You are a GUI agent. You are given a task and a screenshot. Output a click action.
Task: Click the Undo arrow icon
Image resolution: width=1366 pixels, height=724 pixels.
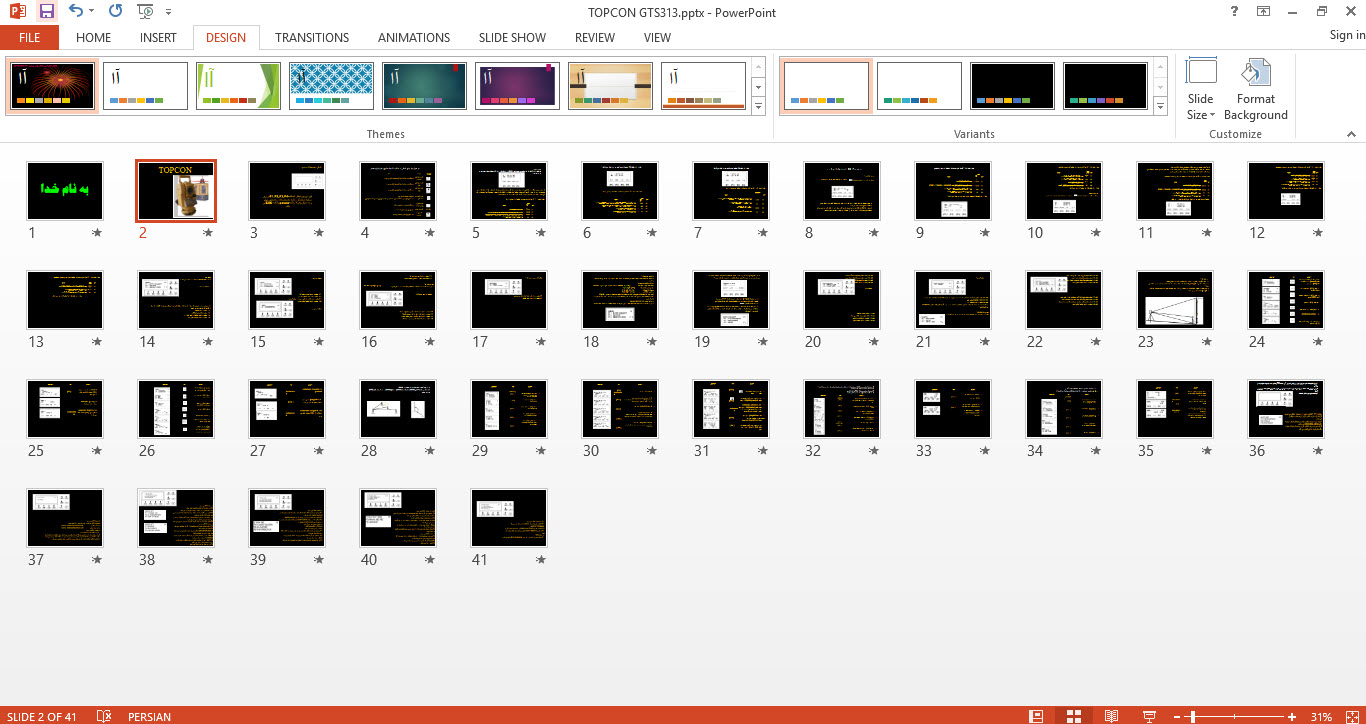click(x=76, y=12)
